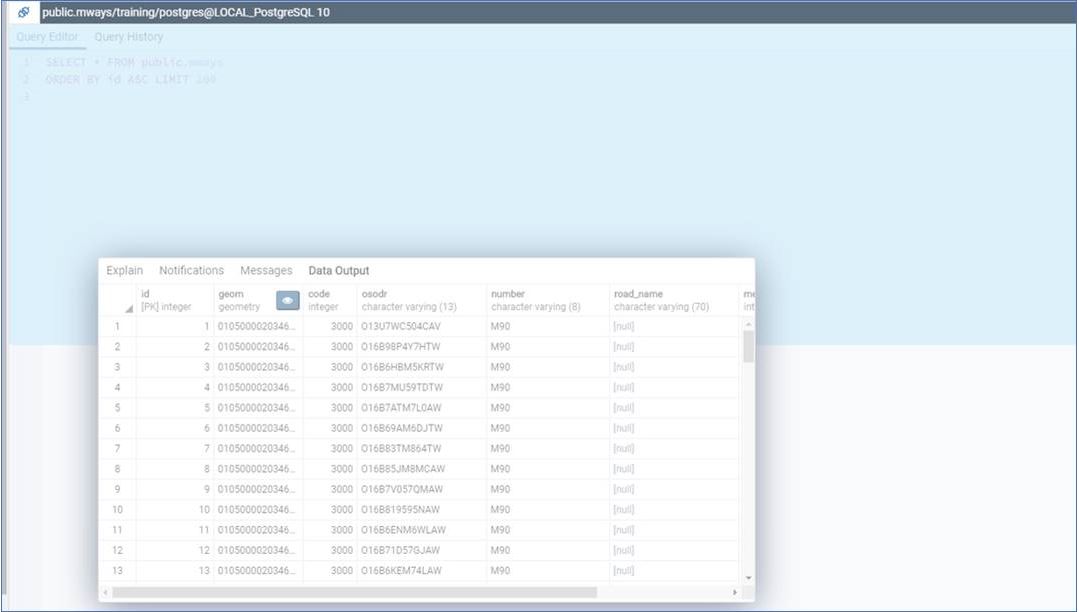Open the Messages tab
The image size is (1079, 612).
pos(266,271)
